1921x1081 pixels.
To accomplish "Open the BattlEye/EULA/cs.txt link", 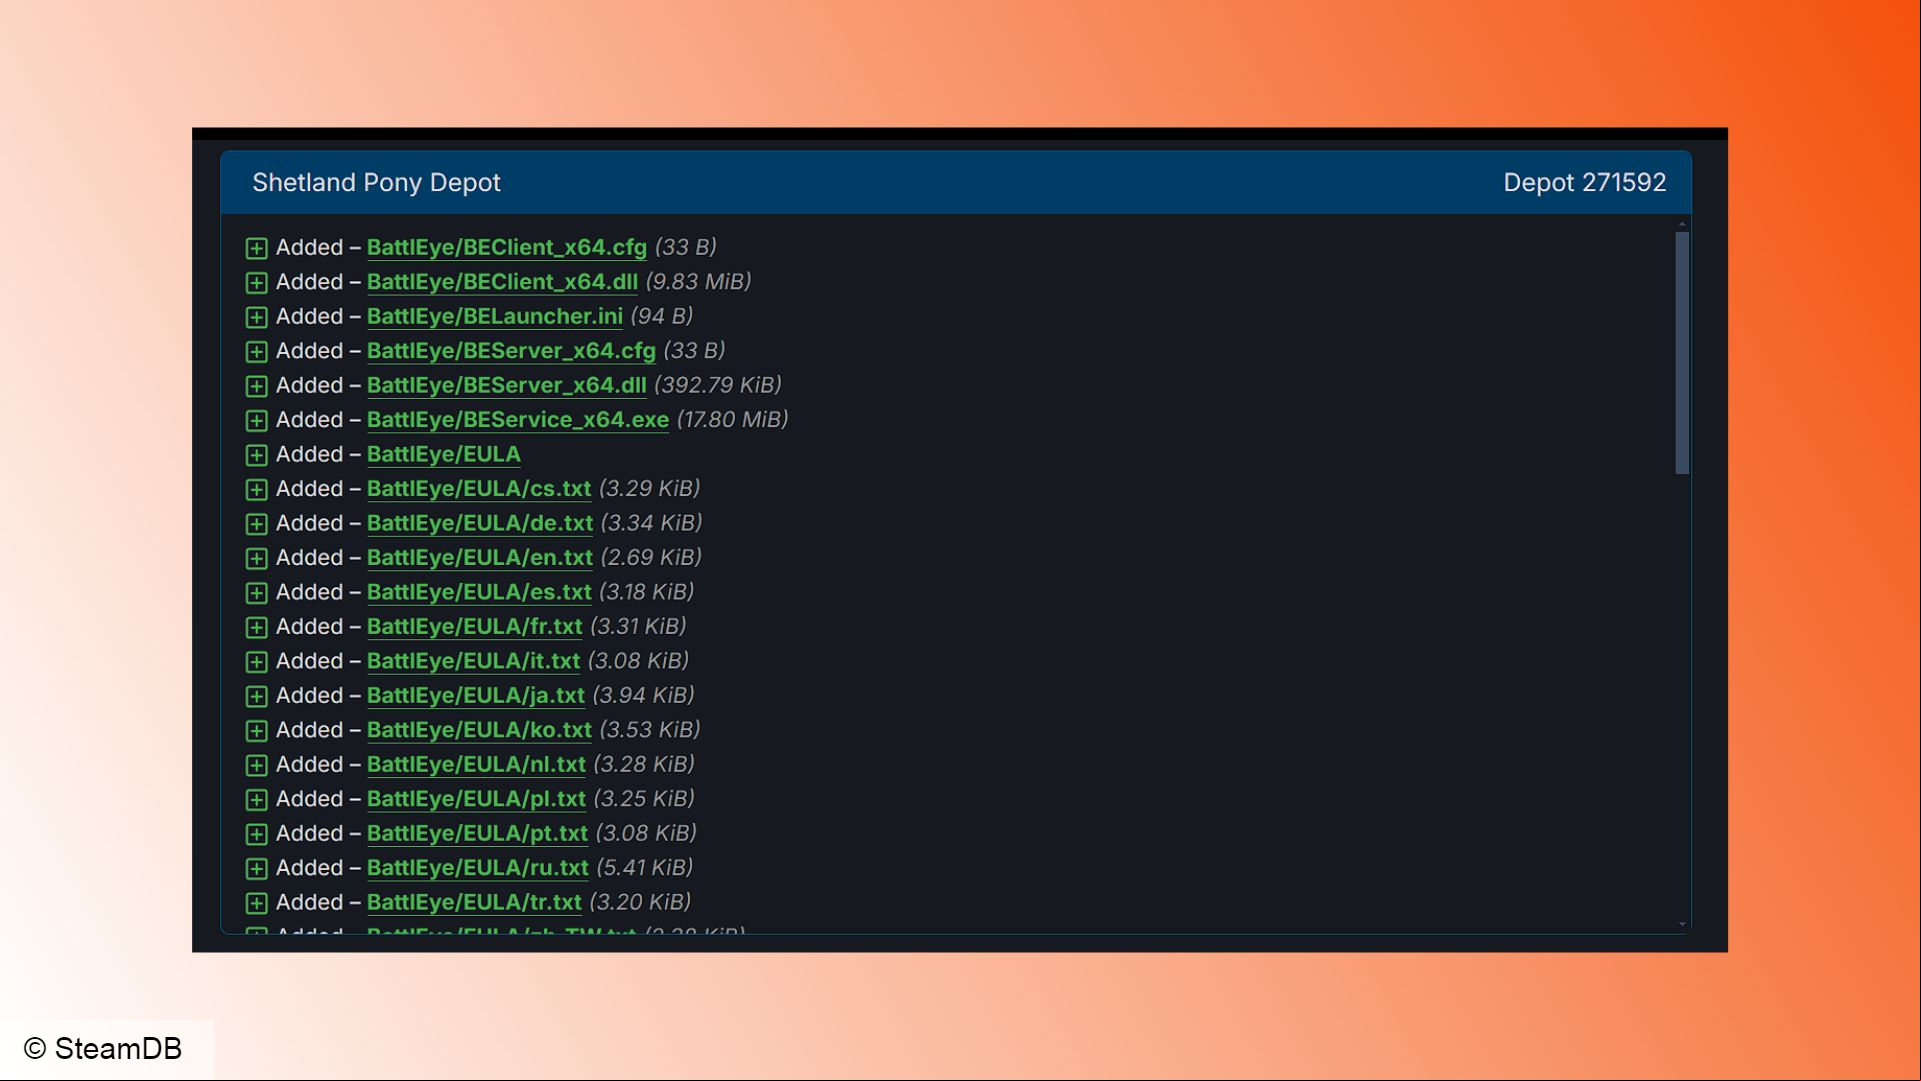I will click(x=478, y=489).
